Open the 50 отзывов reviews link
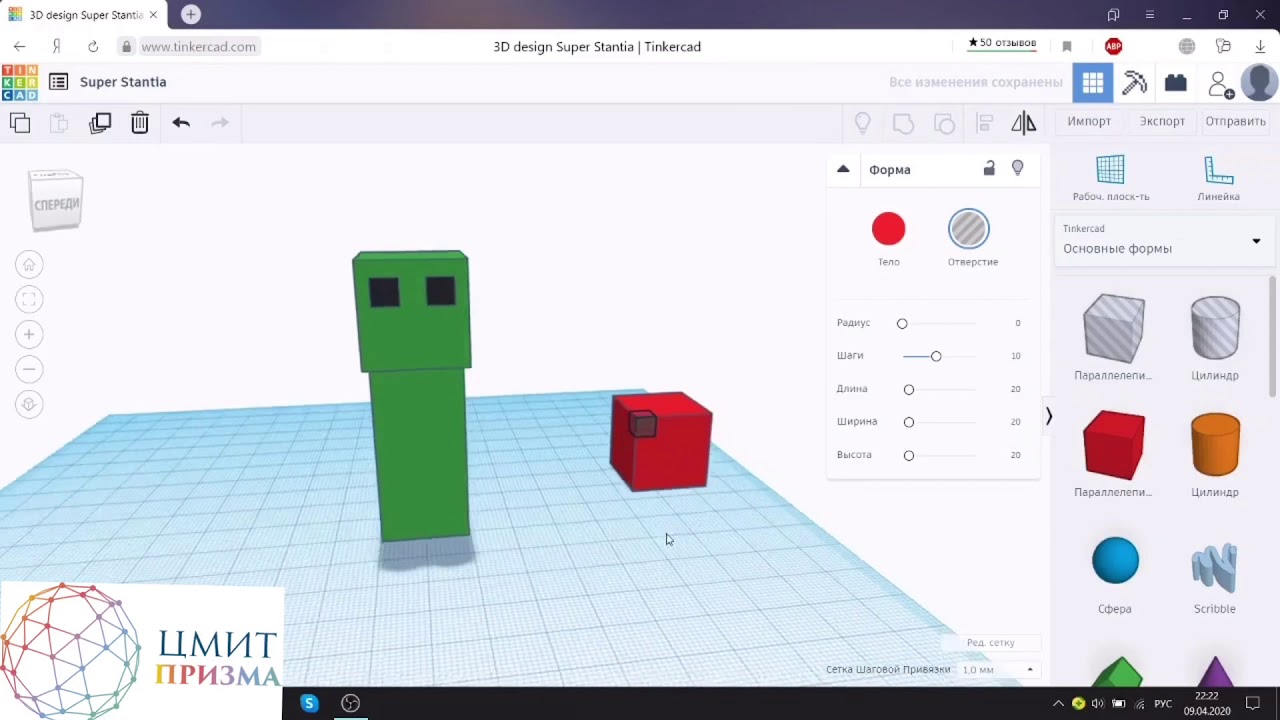The height and width of the screenshot is (720, 1280). coord(1002,43)
